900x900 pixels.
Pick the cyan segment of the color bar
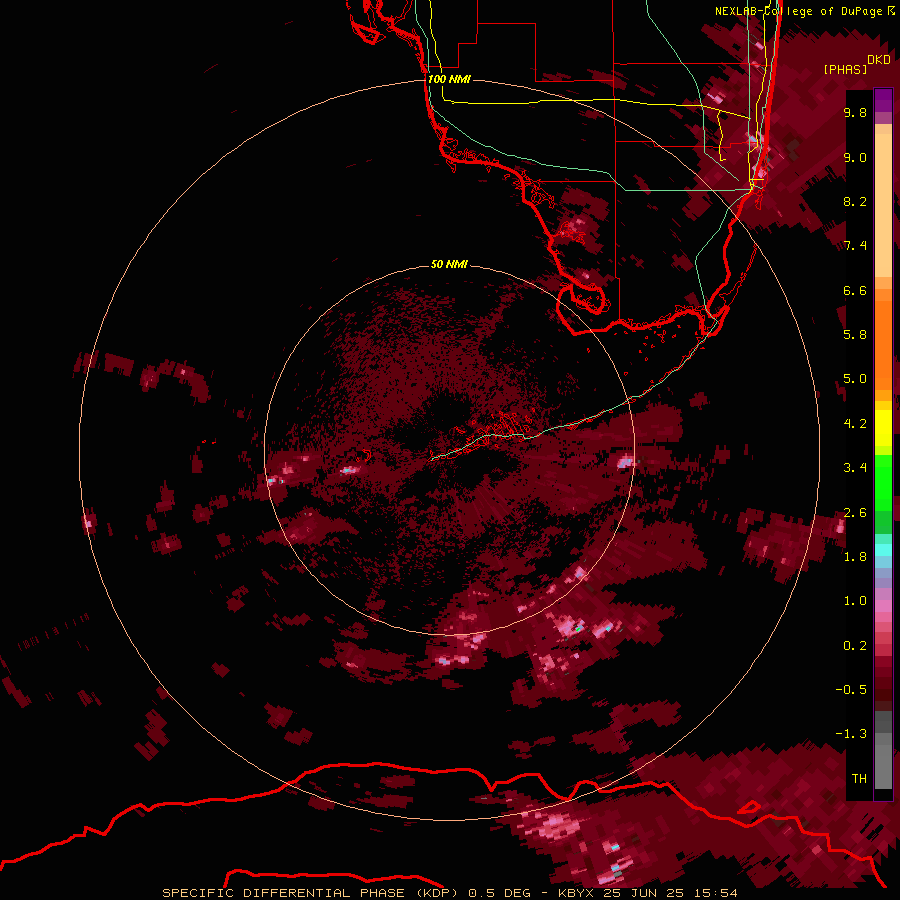[x=883, y=550]
